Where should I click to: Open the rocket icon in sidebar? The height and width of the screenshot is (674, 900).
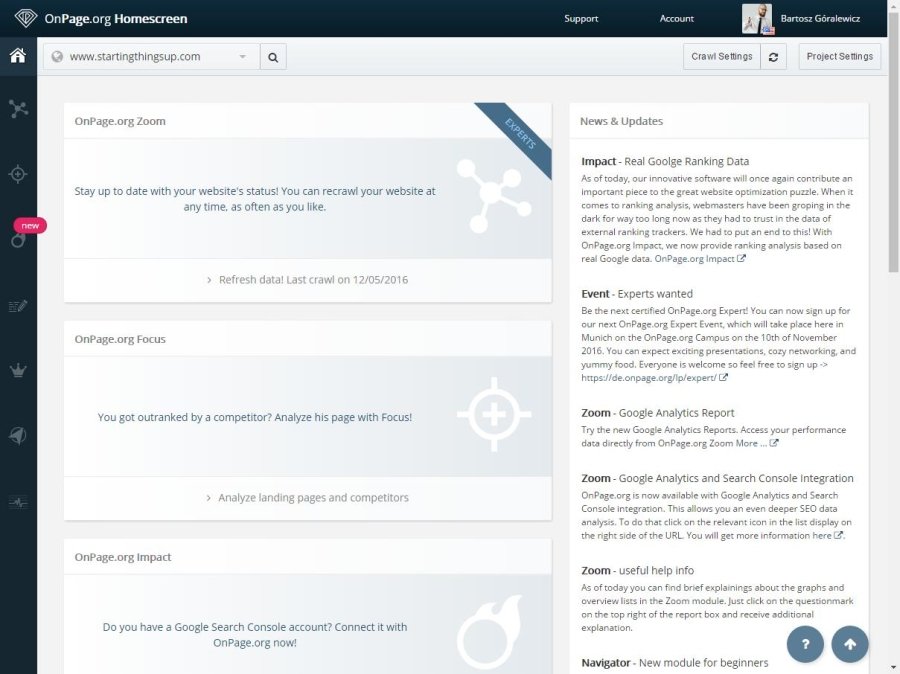18,436
